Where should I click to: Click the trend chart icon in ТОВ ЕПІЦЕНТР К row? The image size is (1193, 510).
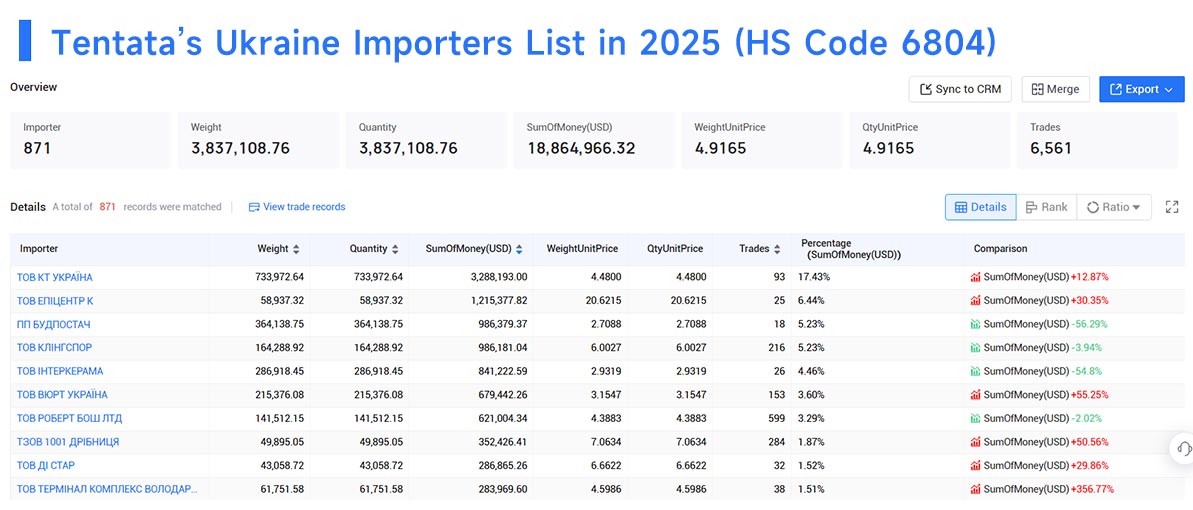975,301
